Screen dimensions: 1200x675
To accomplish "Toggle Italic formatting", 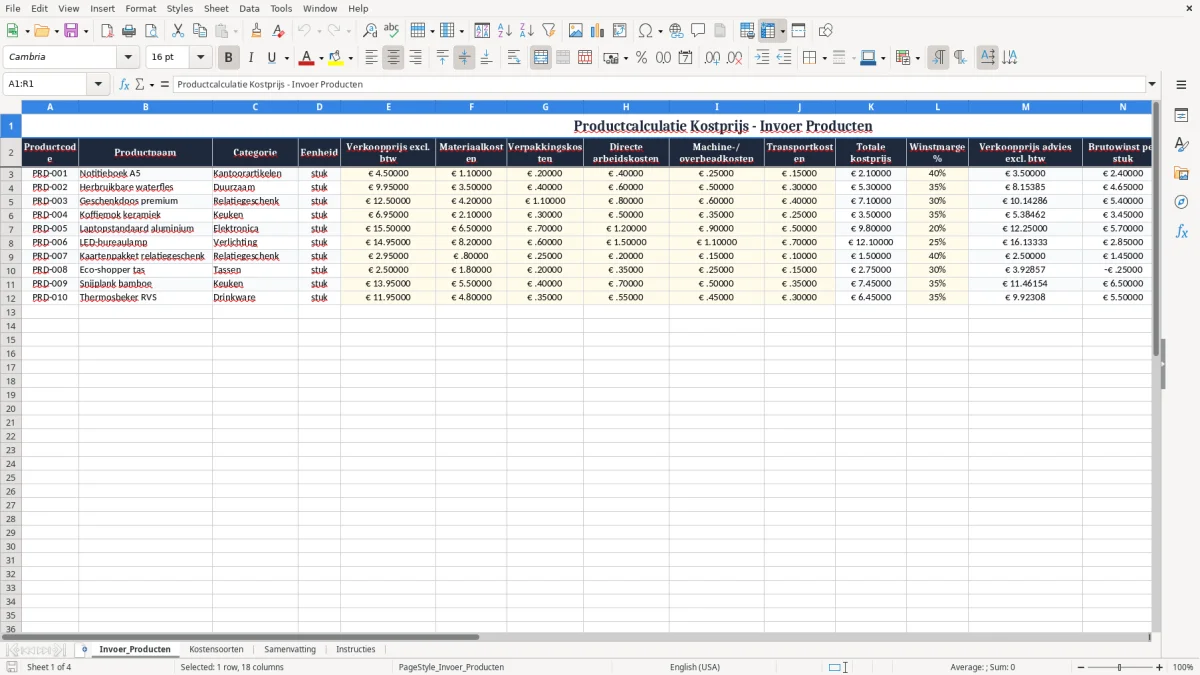I will coord(251,58).
